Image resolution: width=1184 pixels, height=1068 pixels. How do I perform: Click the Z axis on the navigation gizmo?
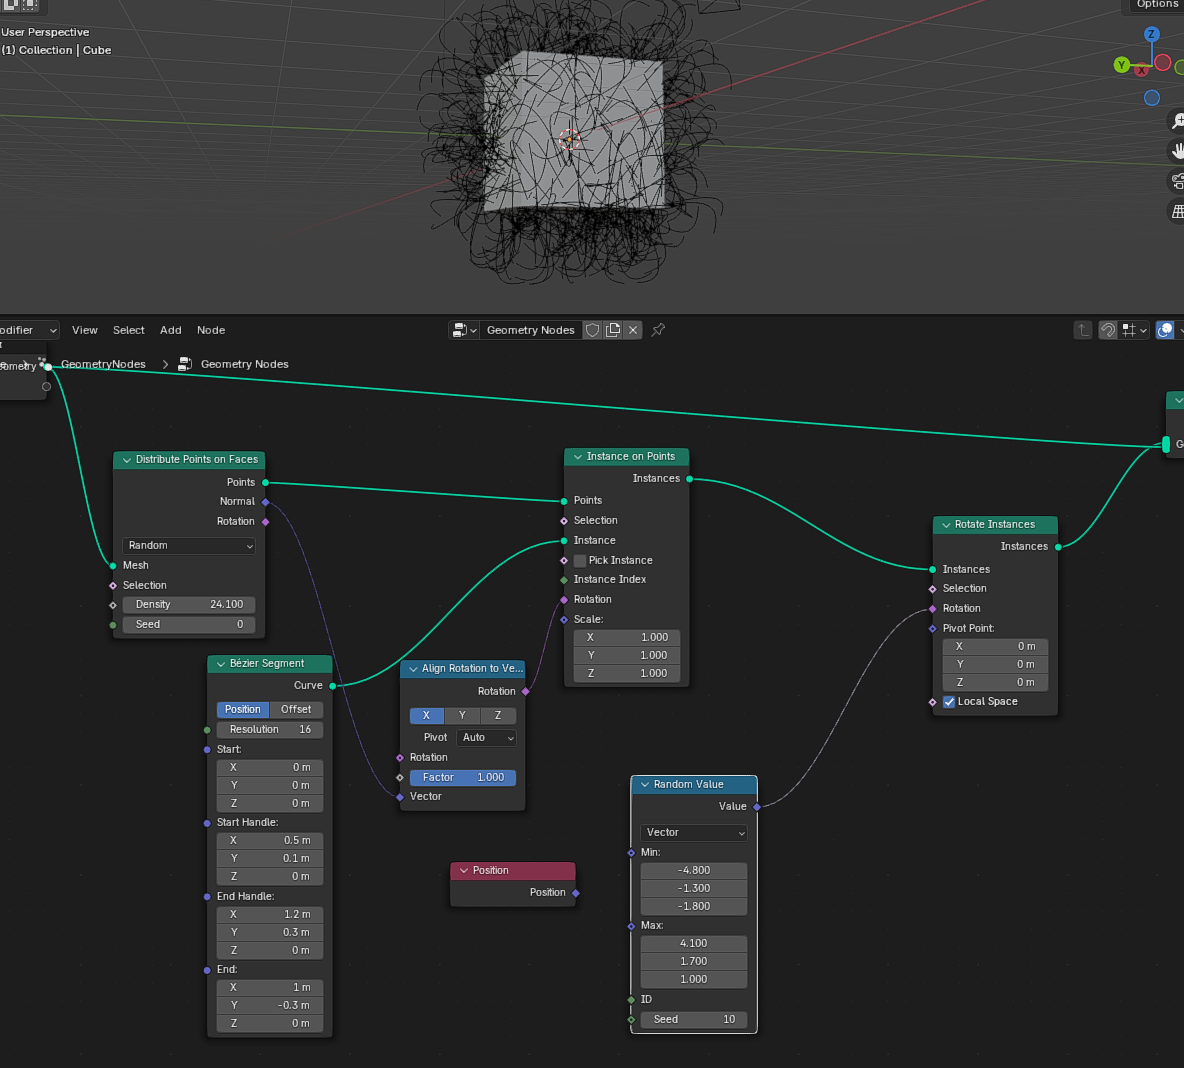[1151, 34]
